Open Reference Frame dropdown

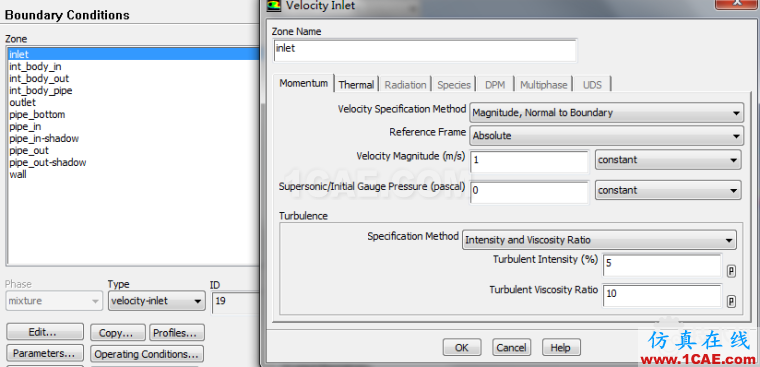click(606, 136)
